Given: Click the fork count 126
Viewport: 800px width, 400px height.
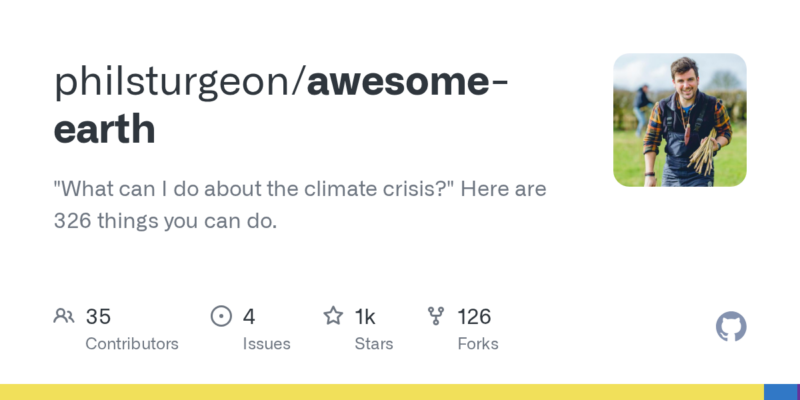Looking at the screenshot, I should 474,317.
